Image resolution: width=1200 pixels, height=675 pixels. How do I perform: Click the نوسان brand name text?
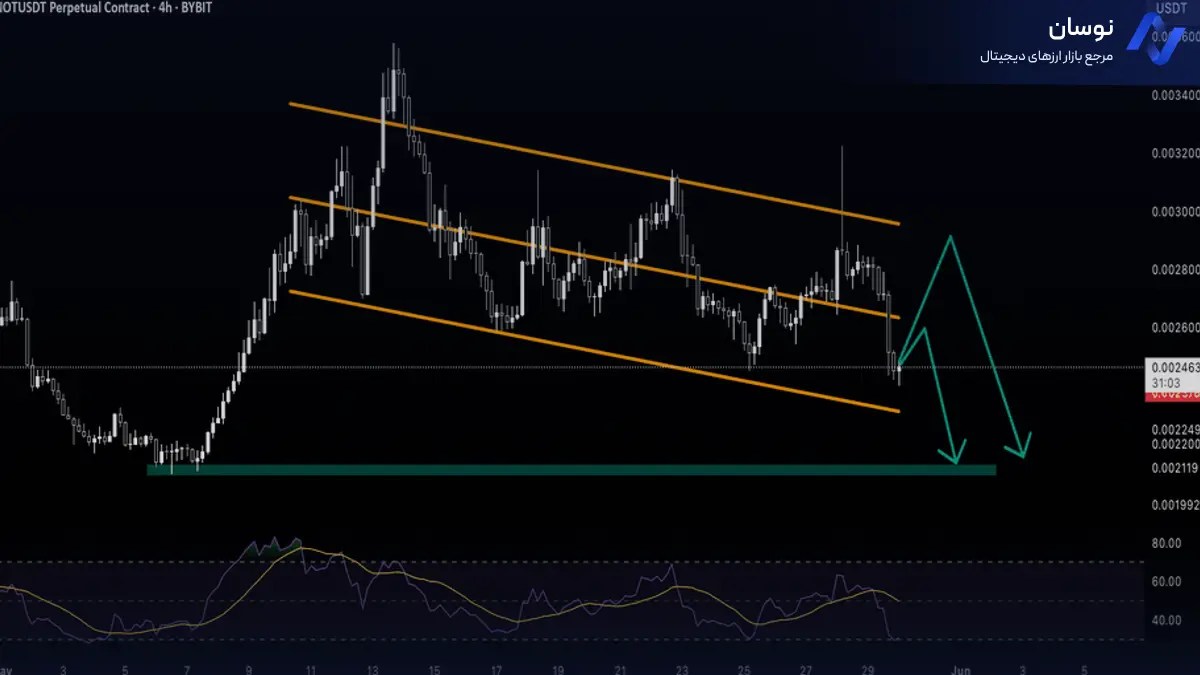[1080, 27]
